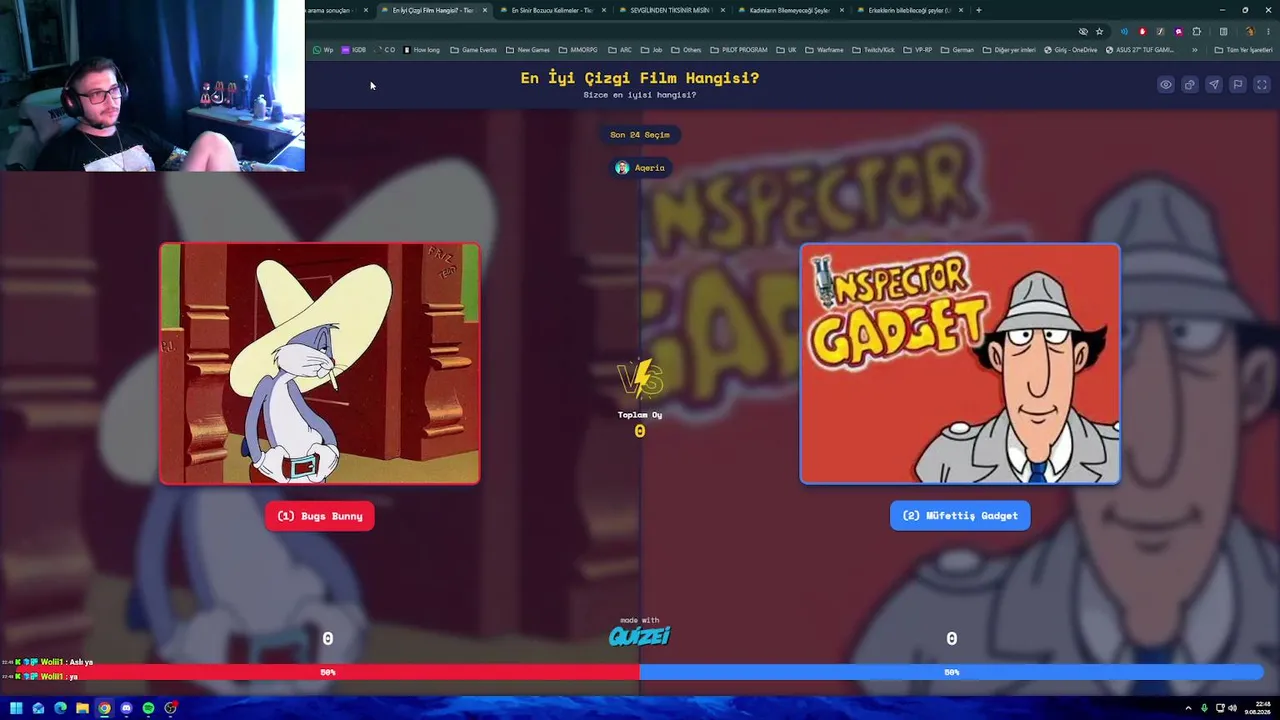The width and height of the screenshot is (1280, 720).
Task: Expand the German bookmark folder
Action: point(958,50)
